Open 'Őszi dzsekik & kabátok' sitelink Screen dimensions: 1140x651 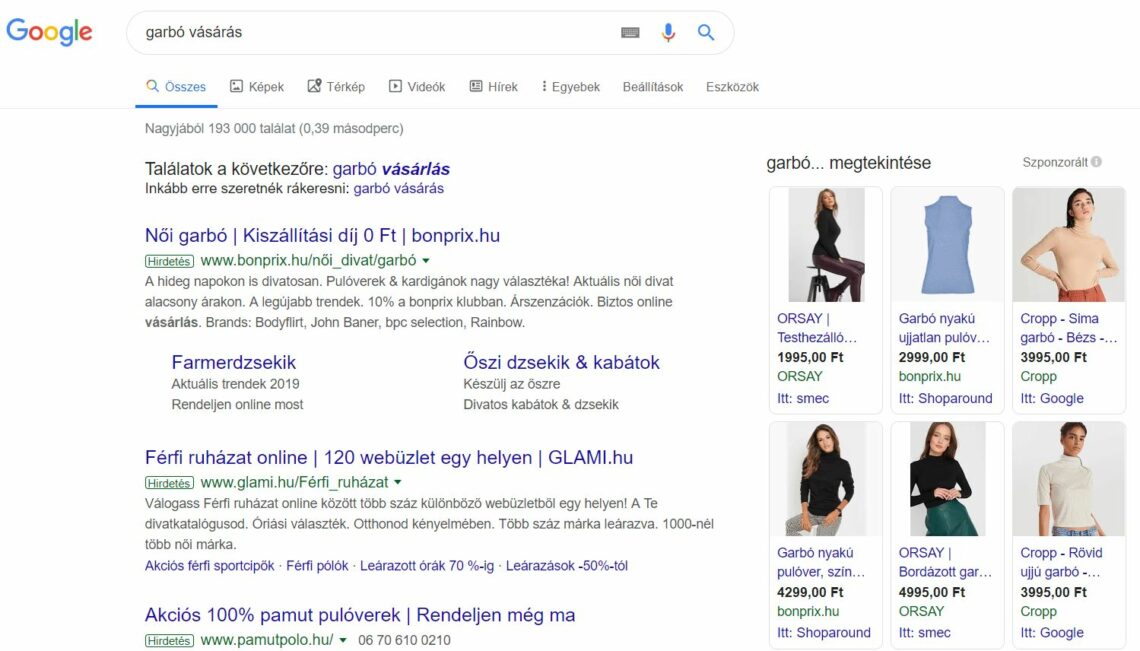561,362
